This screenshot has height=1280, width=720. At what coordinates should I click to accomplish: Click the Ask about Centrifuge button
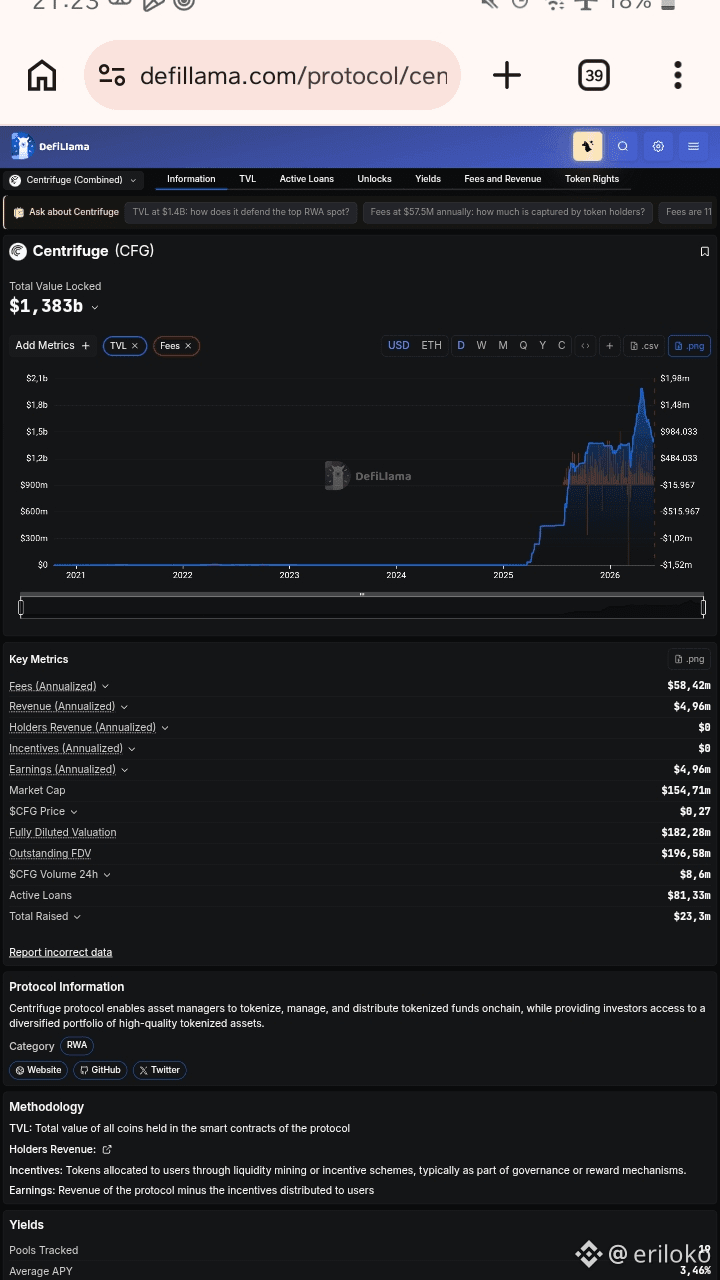(x=65, y=212)
